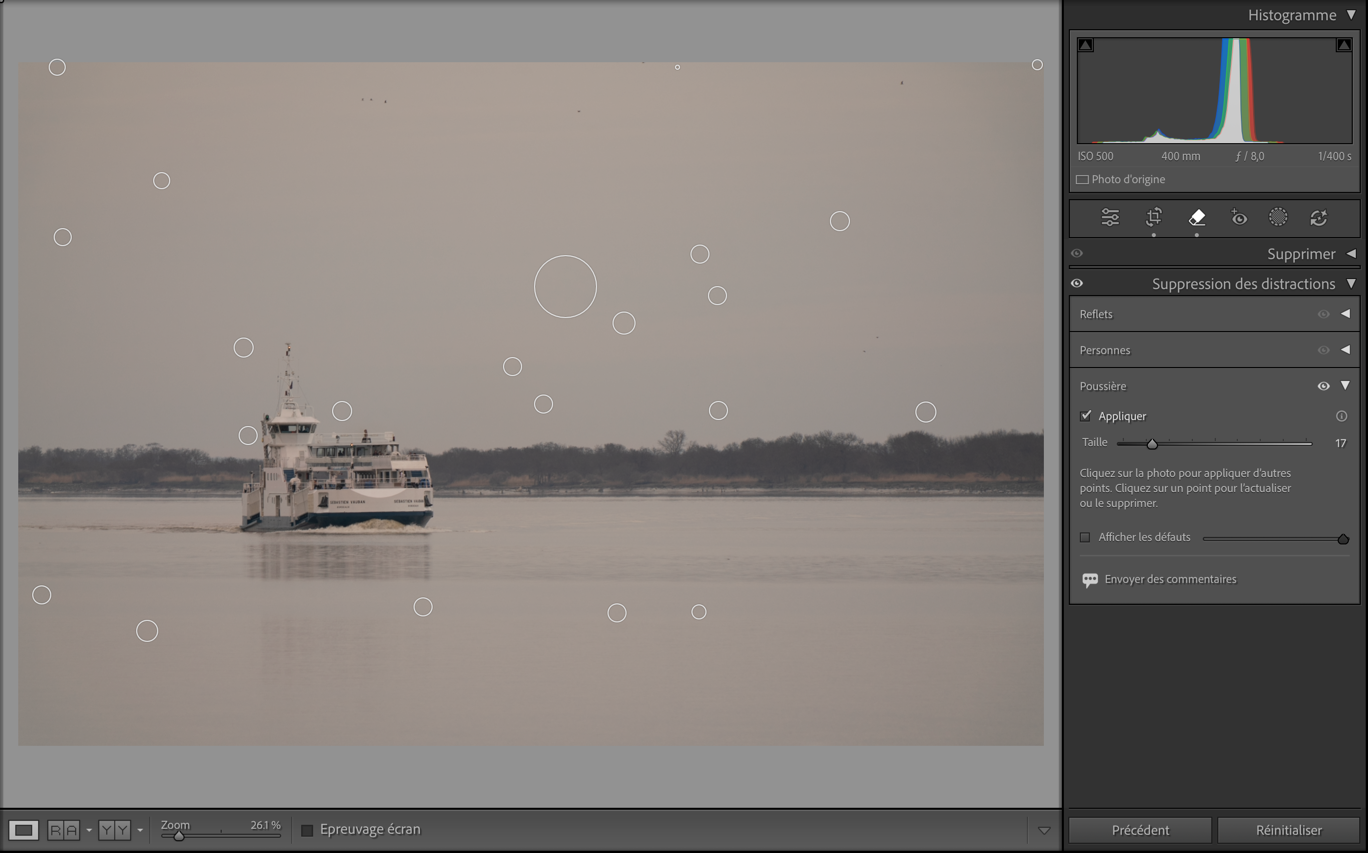Click the Précédent button
Viewport: 1368px width, 853px height.
(x=1140, y=830)
